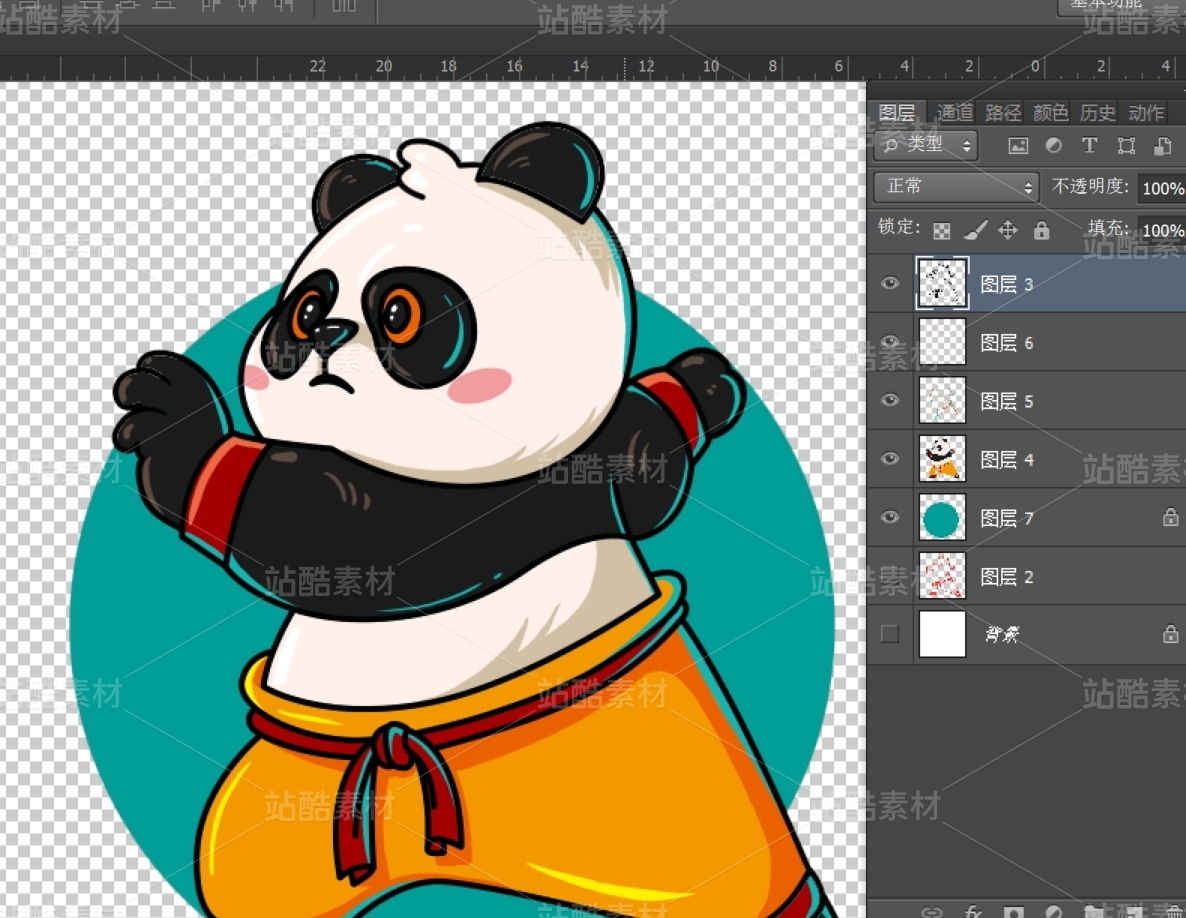Select layer name 图层 4
The width and height of the screenshot is (1186, 918).
point(1007,460)
